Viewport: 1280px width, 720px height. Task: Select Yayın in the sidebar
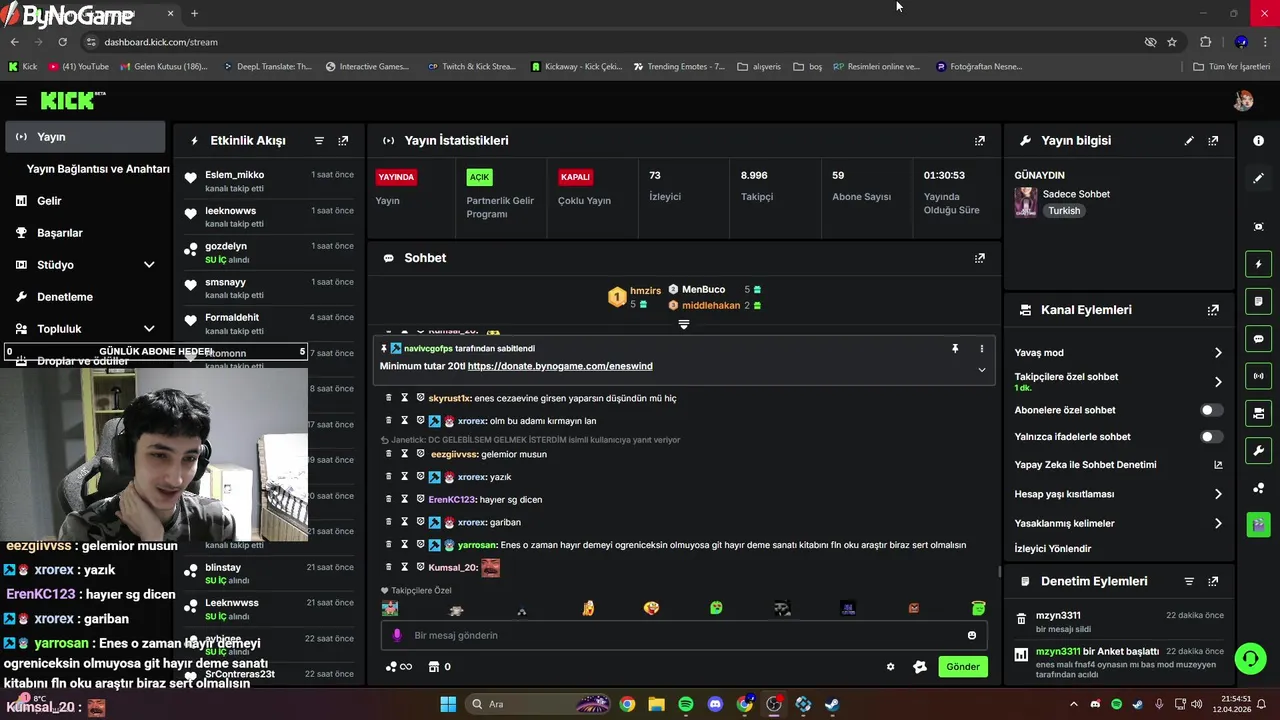point(85,137)
